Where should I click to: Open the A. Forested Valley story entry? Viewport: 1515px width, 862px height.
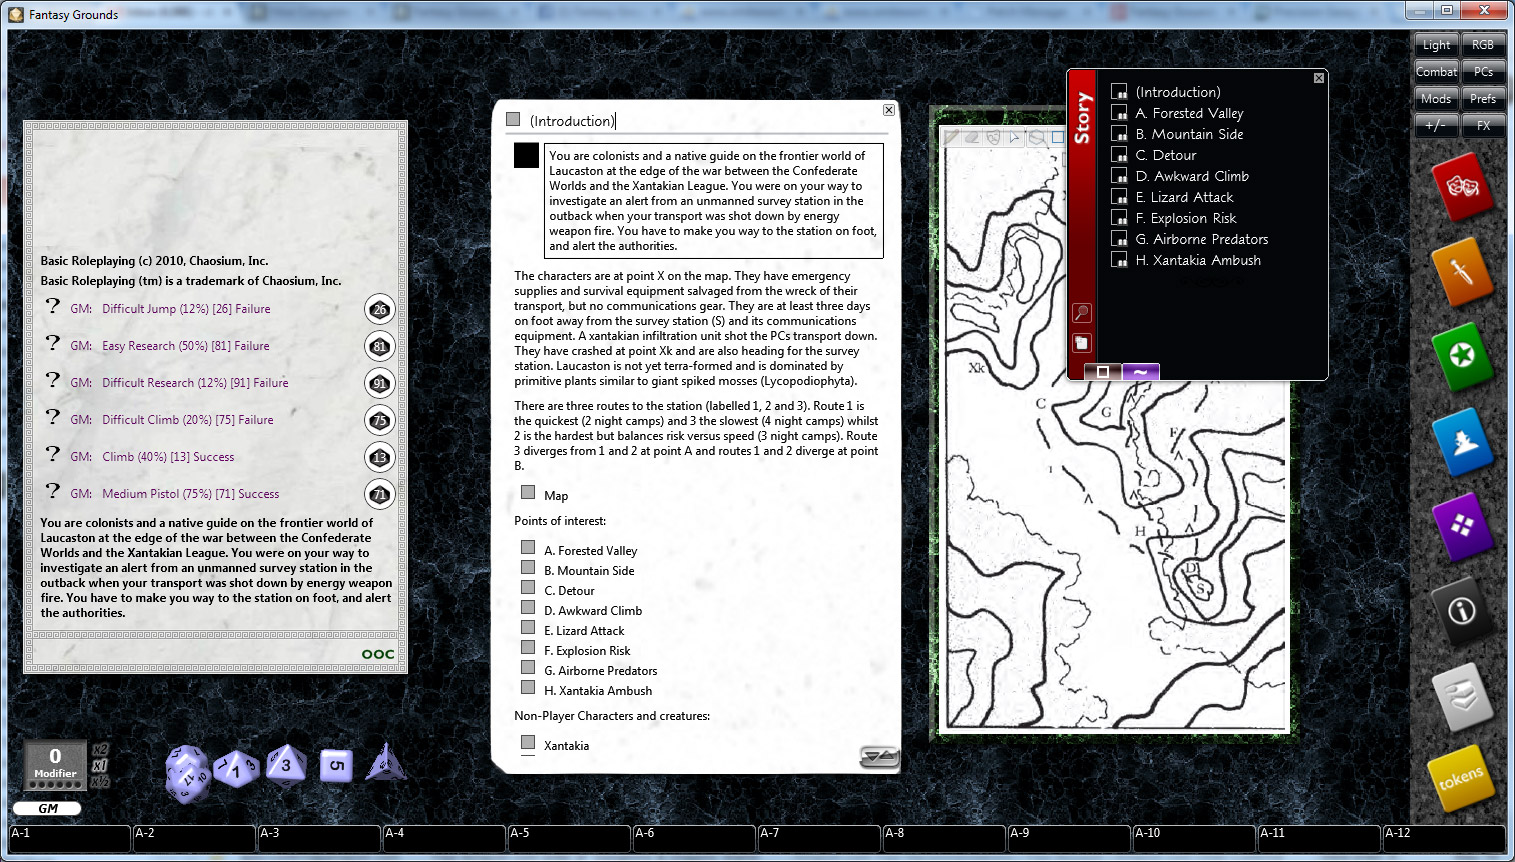point(1189,113)
